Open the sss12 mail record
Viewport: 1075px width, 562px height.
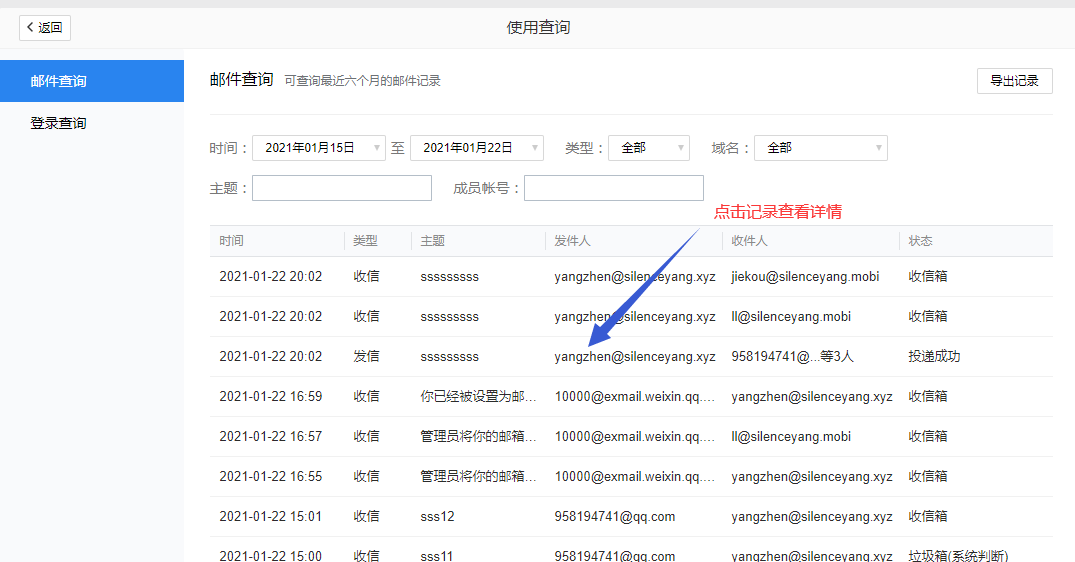pyautogui.click(x=630, y=517)
